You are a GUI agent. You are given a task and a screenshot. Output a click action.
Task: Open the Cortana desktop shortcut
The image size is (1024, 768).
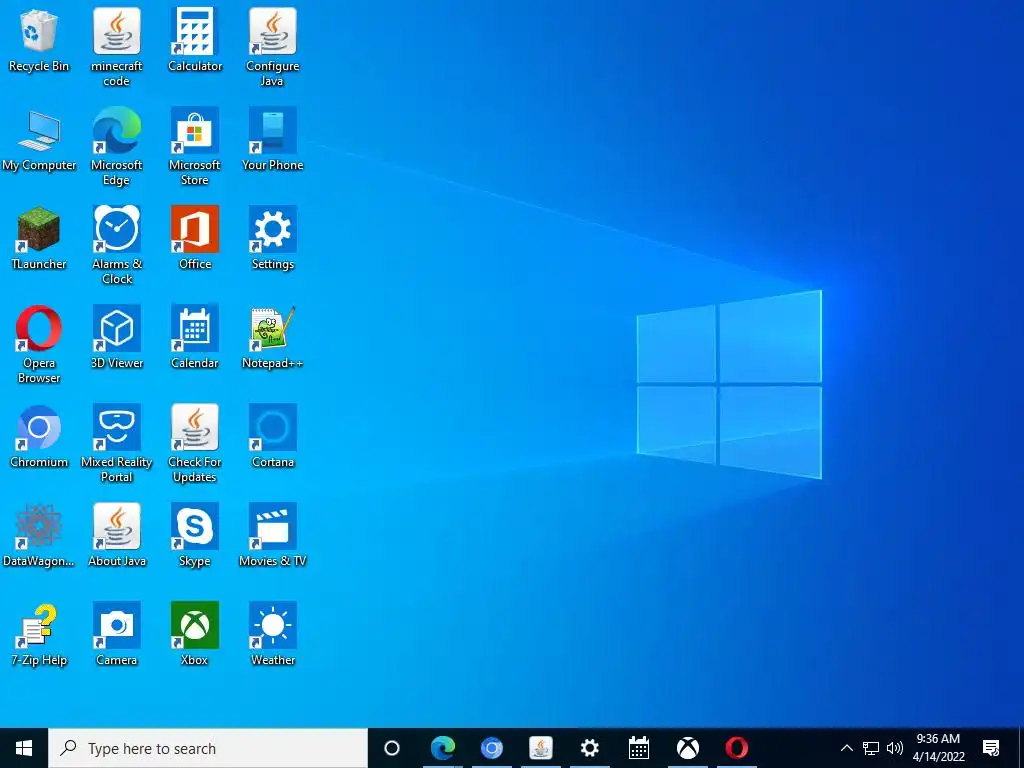(272, 437)
